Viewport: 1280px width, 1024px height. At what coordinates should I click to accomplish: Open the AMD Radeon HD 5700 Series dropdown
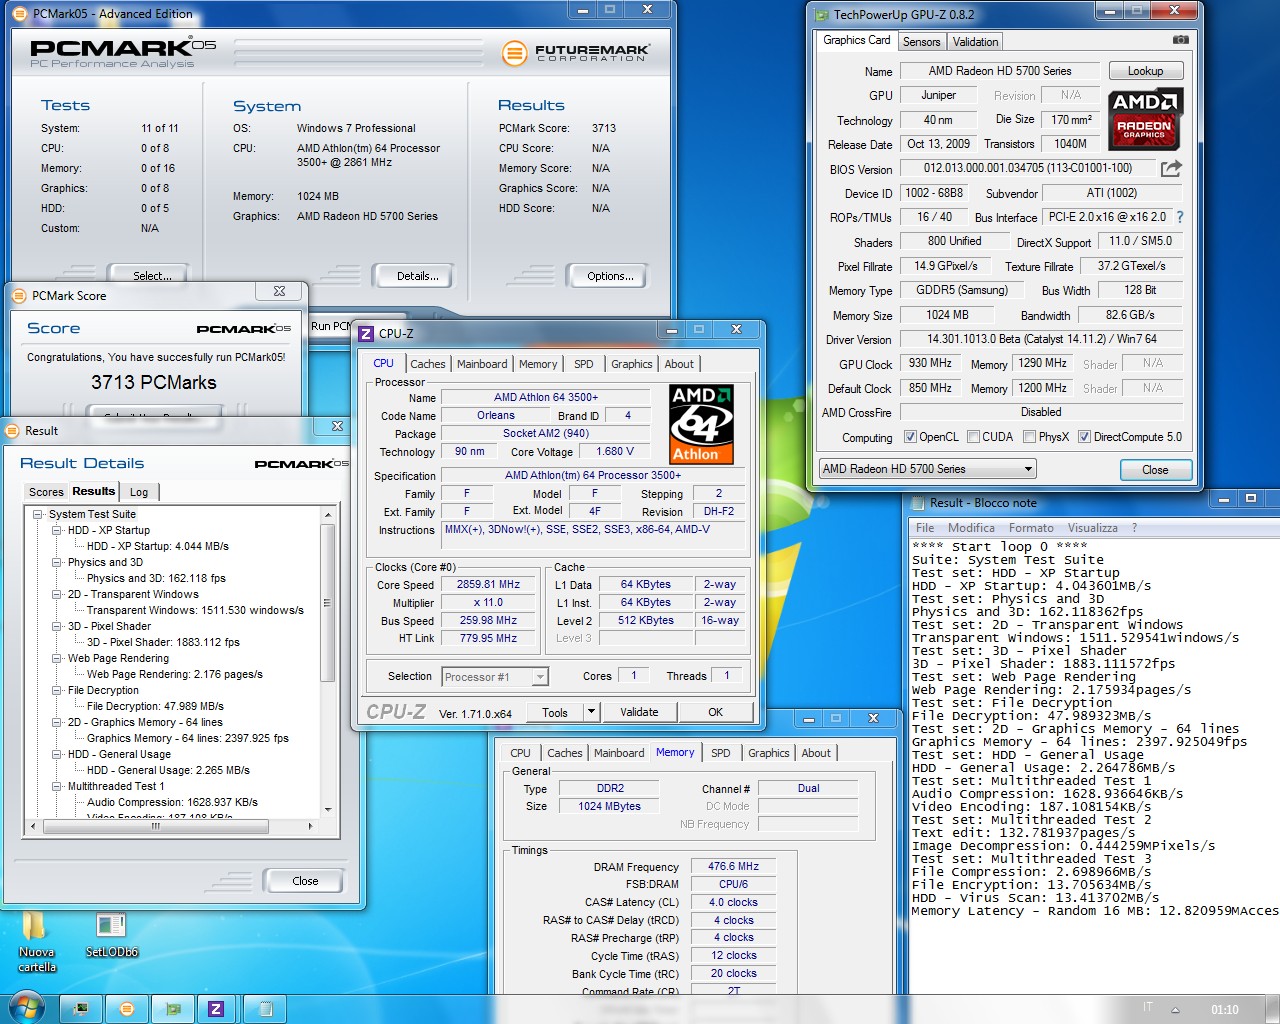pos(927,469)
